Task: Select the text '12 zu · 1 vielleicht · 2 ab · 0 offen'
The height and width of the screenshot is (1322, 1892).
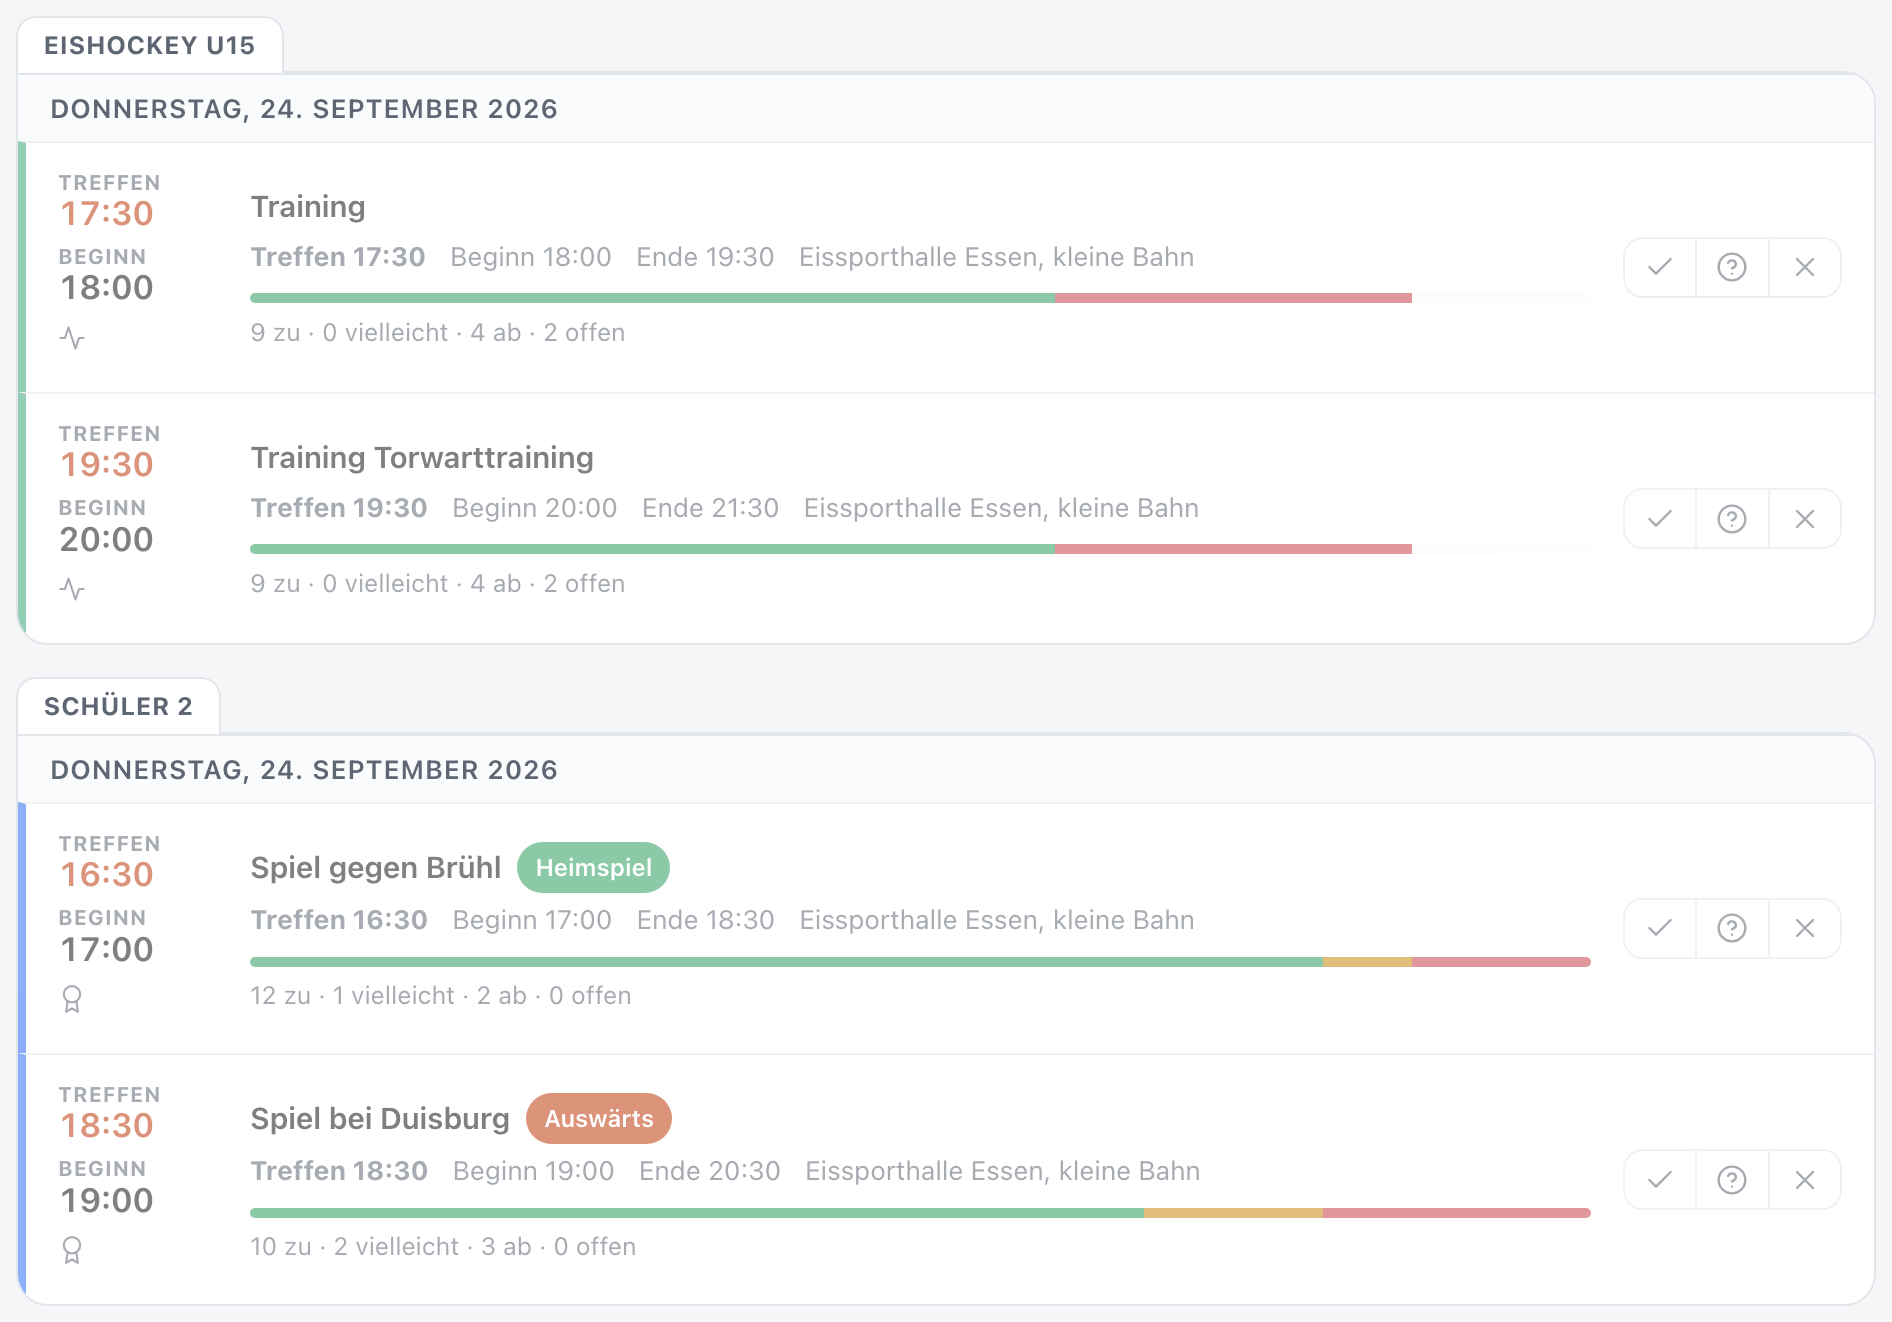Action: point(441,996)
